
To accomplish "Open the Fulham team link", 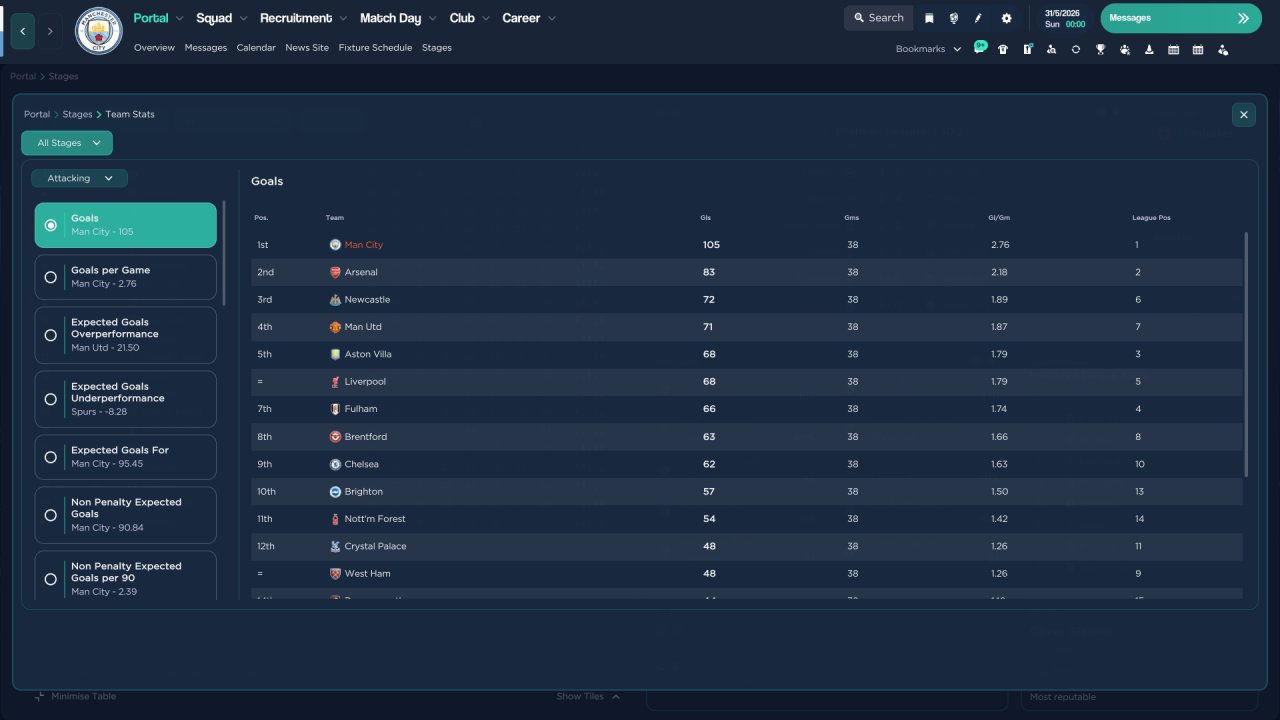I will point(361,409).
